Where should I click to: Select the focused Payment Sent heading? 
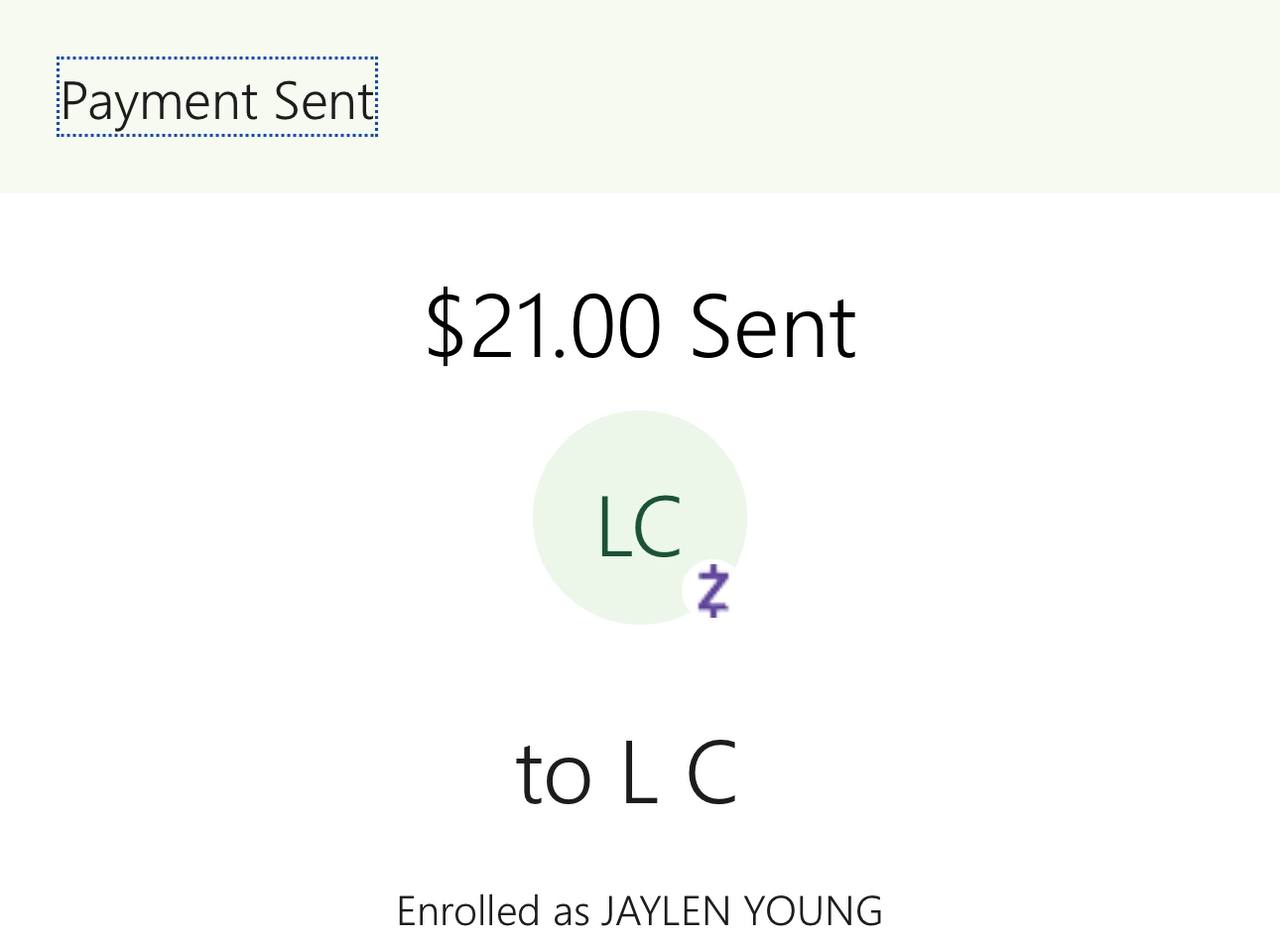point(217,98)
